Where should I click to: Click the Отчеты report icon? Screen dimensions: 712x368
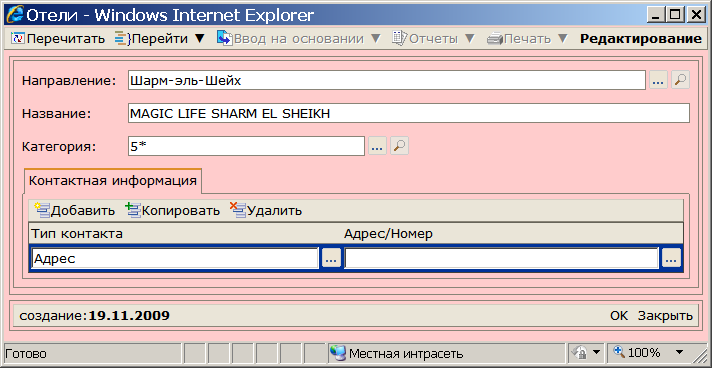(400, 39)
